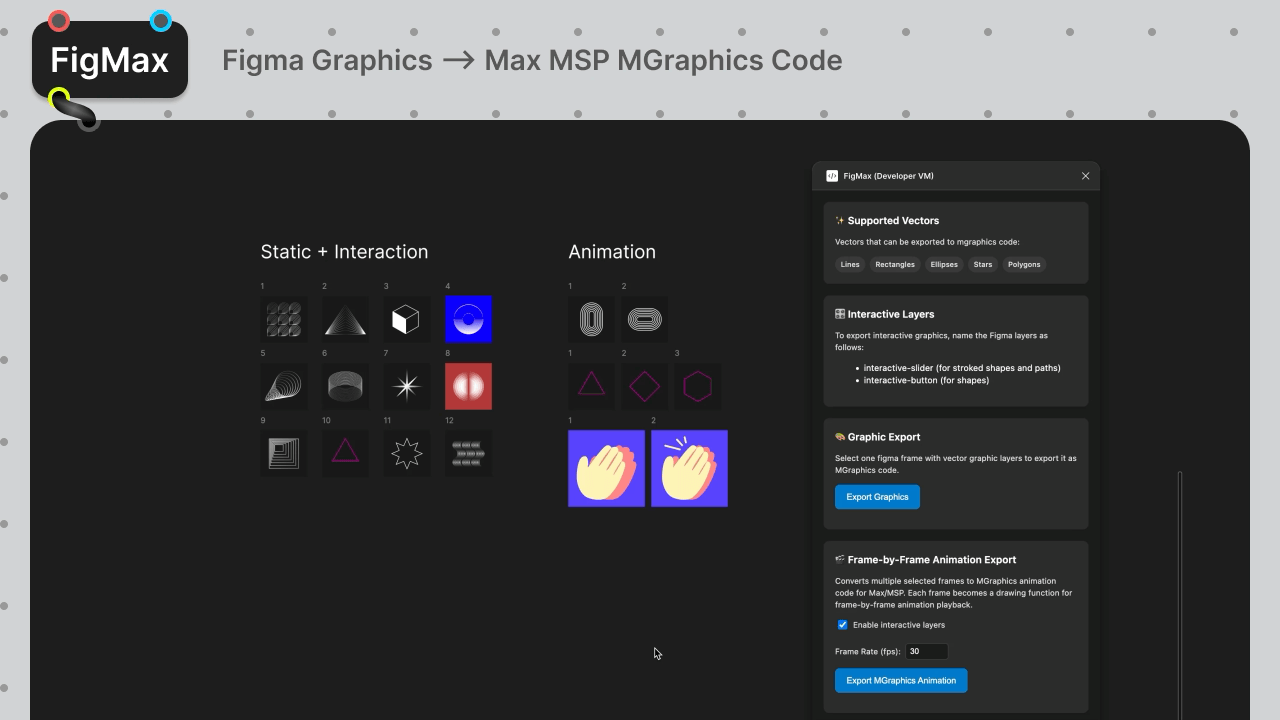Click the sparkle icon beside Supported Vectors
This screenshot has width=1280, height=720.
tap(840, 221)
